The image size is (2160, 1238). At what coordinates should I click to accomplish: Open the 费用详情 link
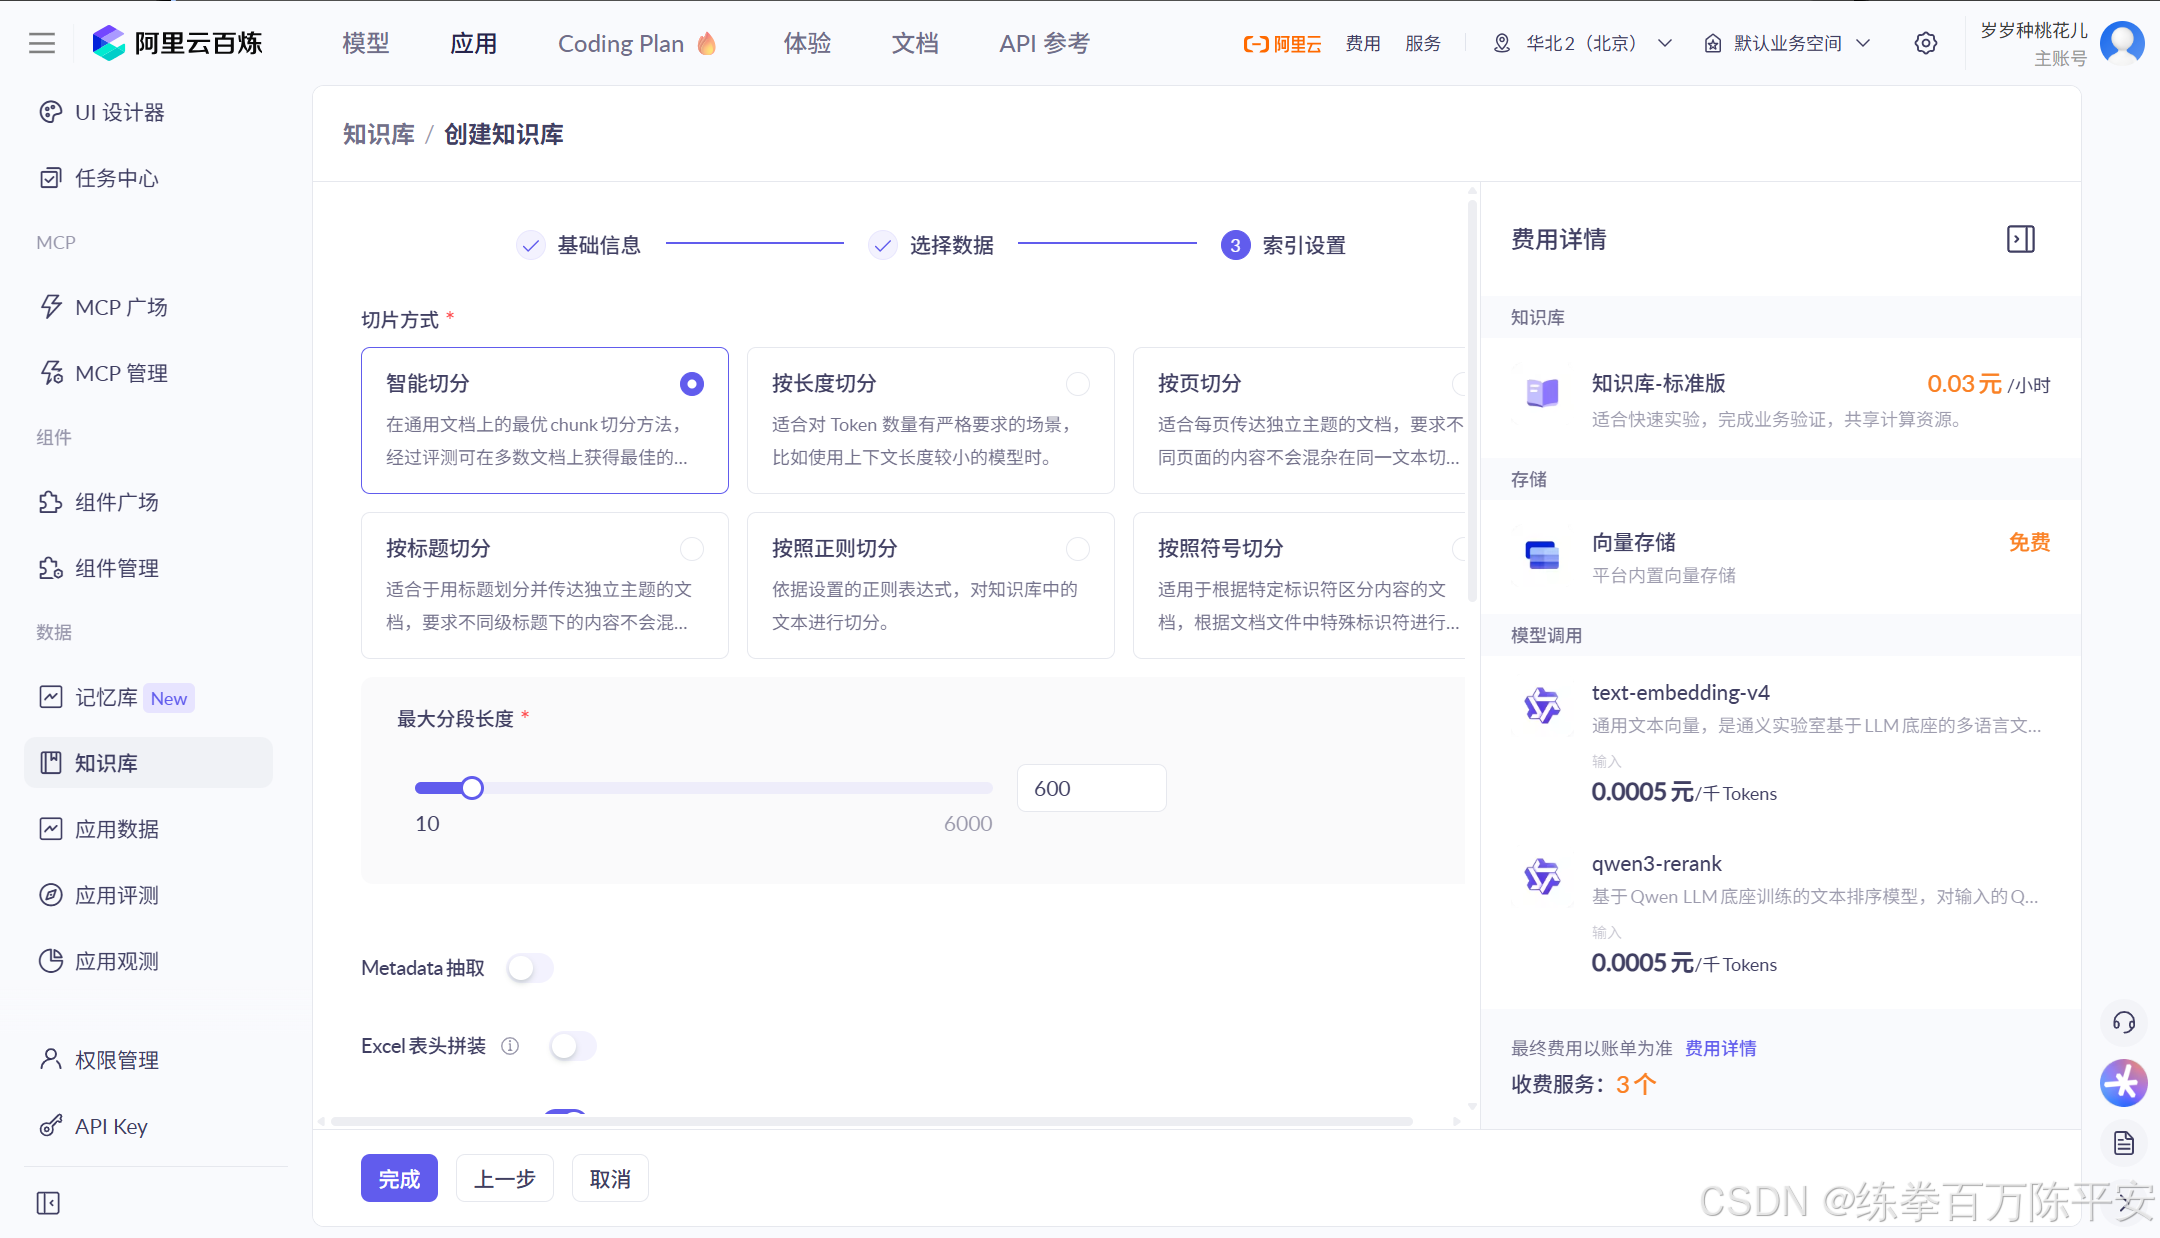tap(1720, 1048)
